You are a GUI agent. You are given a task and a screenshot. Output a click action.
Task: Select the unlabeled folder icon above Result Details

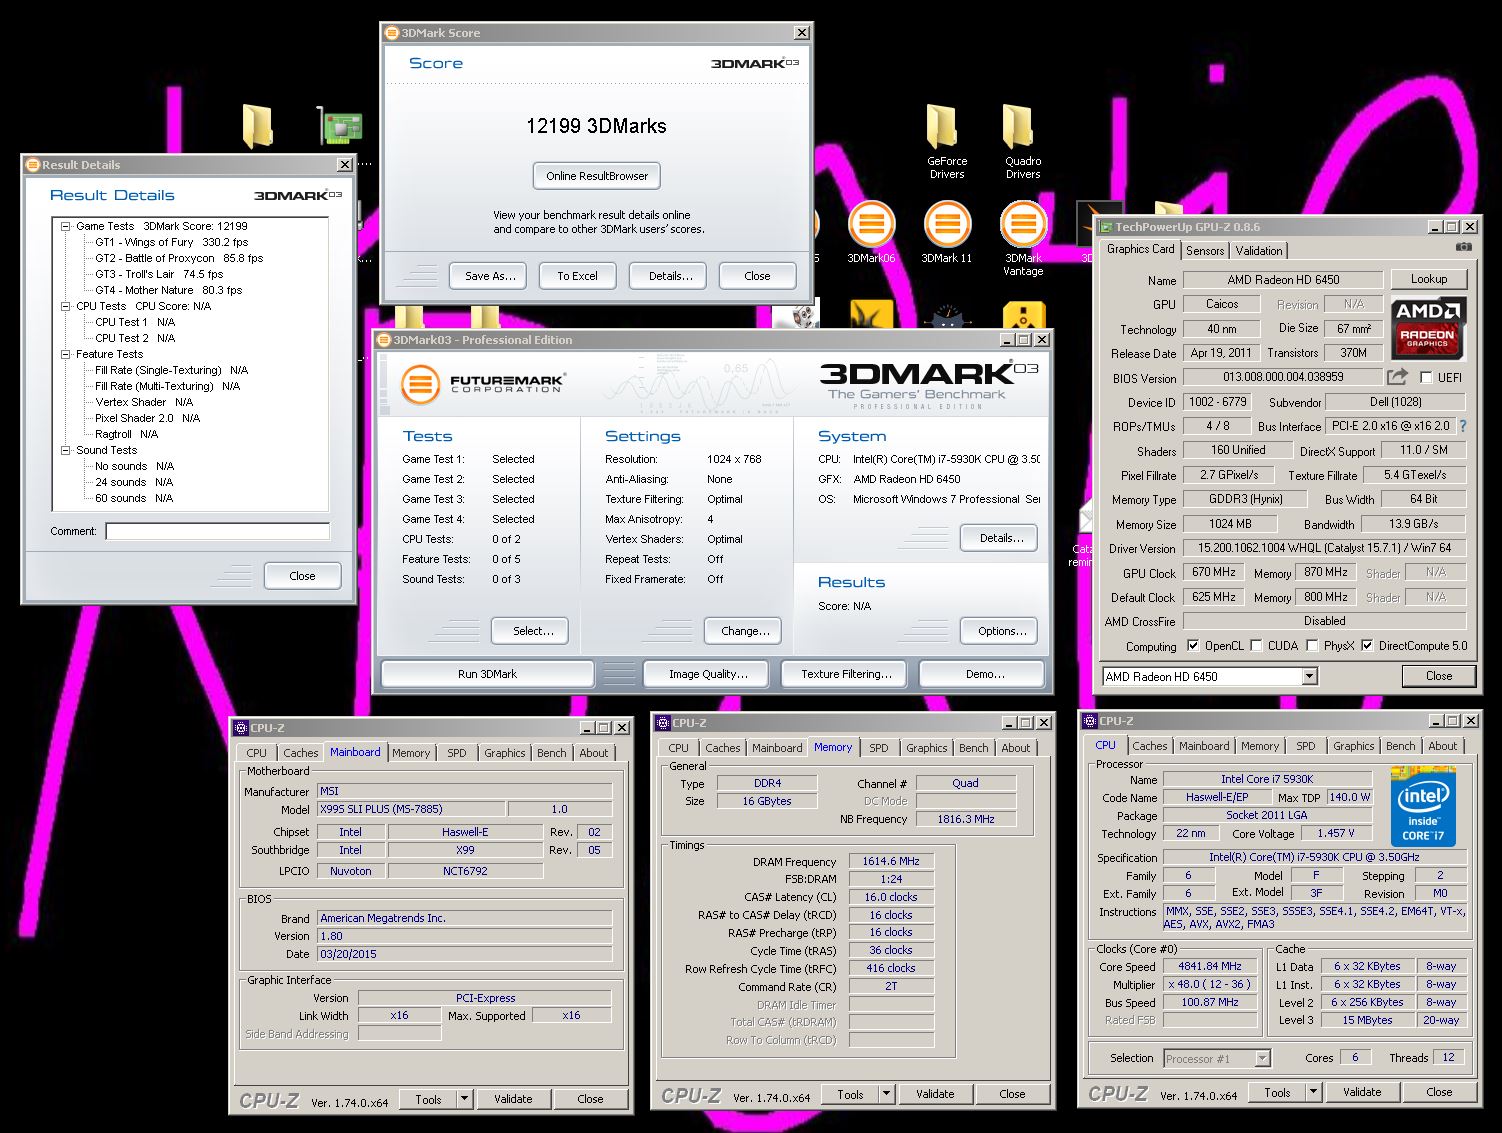[x=258, y=126]
